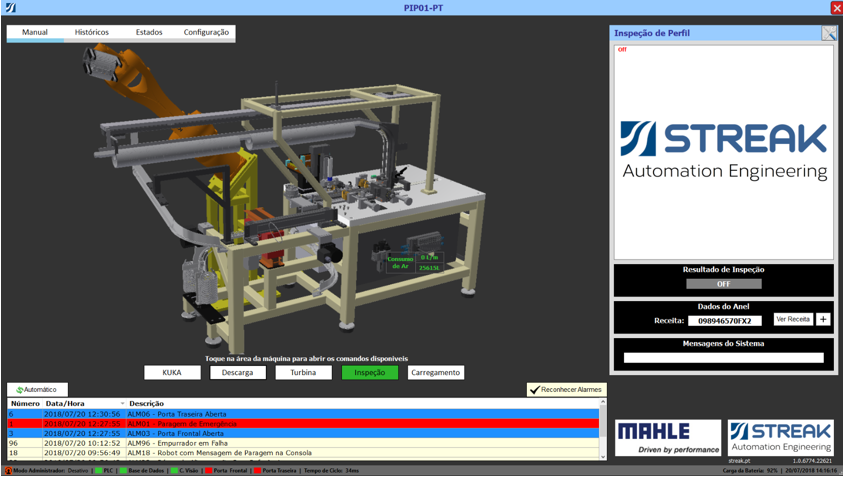The width and height of the screenshot is (843, 478).
Task: Open the Data/Hora column sort dropdown
Action: [122, 404]
